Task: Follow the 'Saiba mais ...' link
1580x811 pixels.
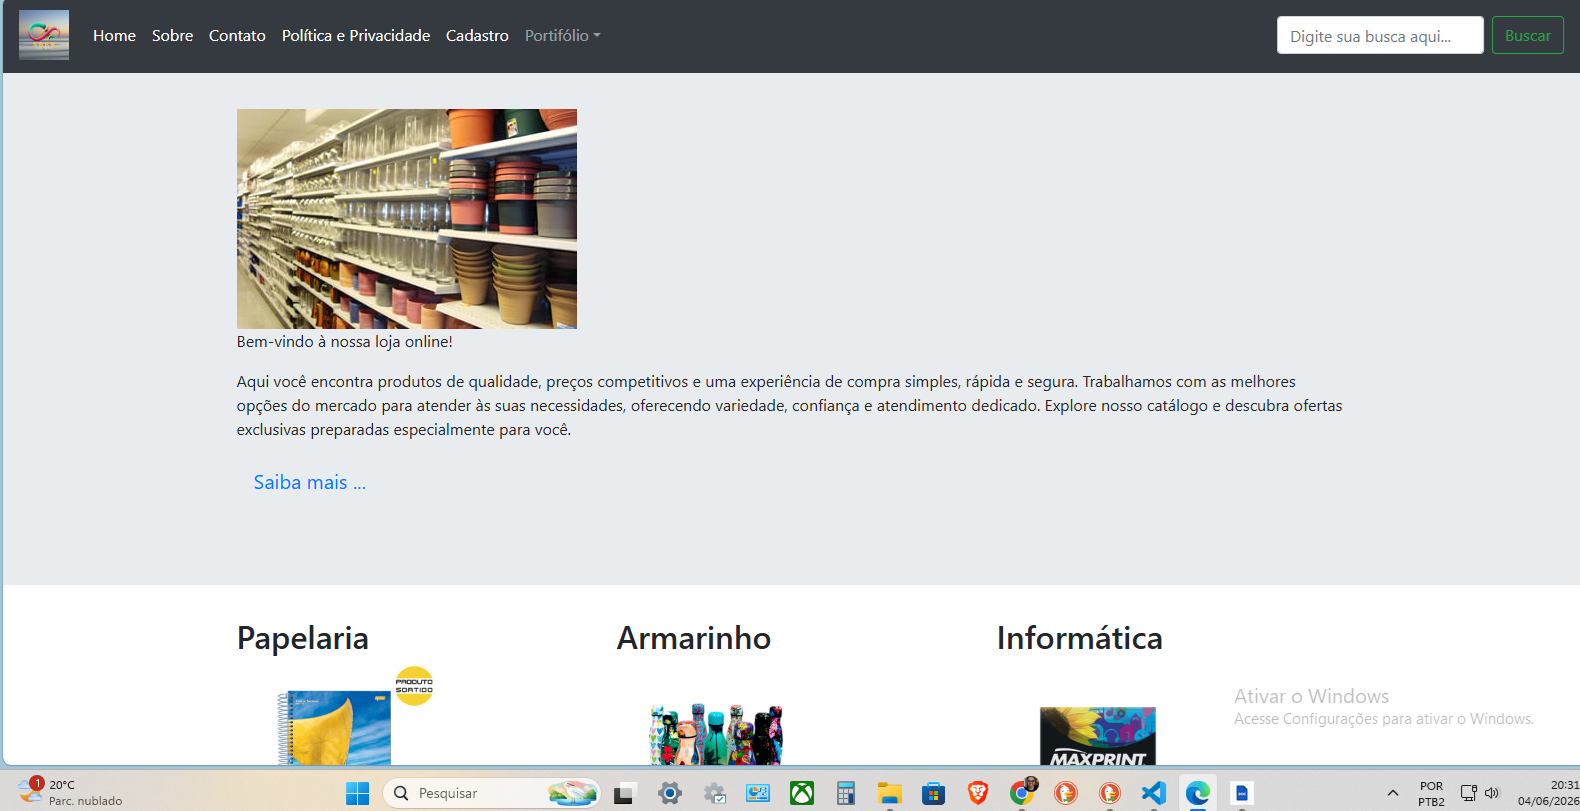Action: click(310, 482)
